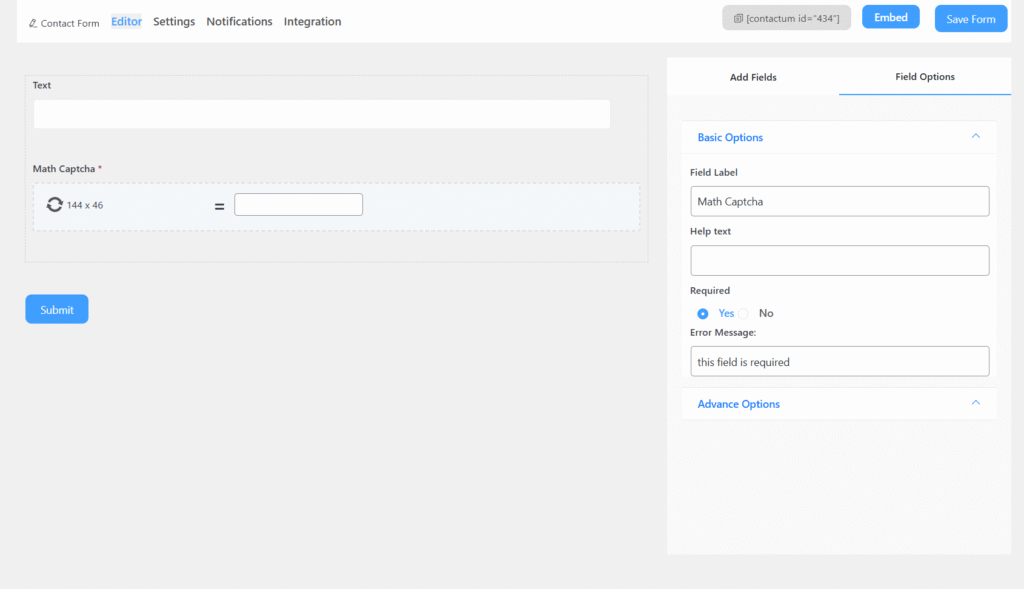Open the Integration tab
1024x589 pixels.
tap(312, 22)
